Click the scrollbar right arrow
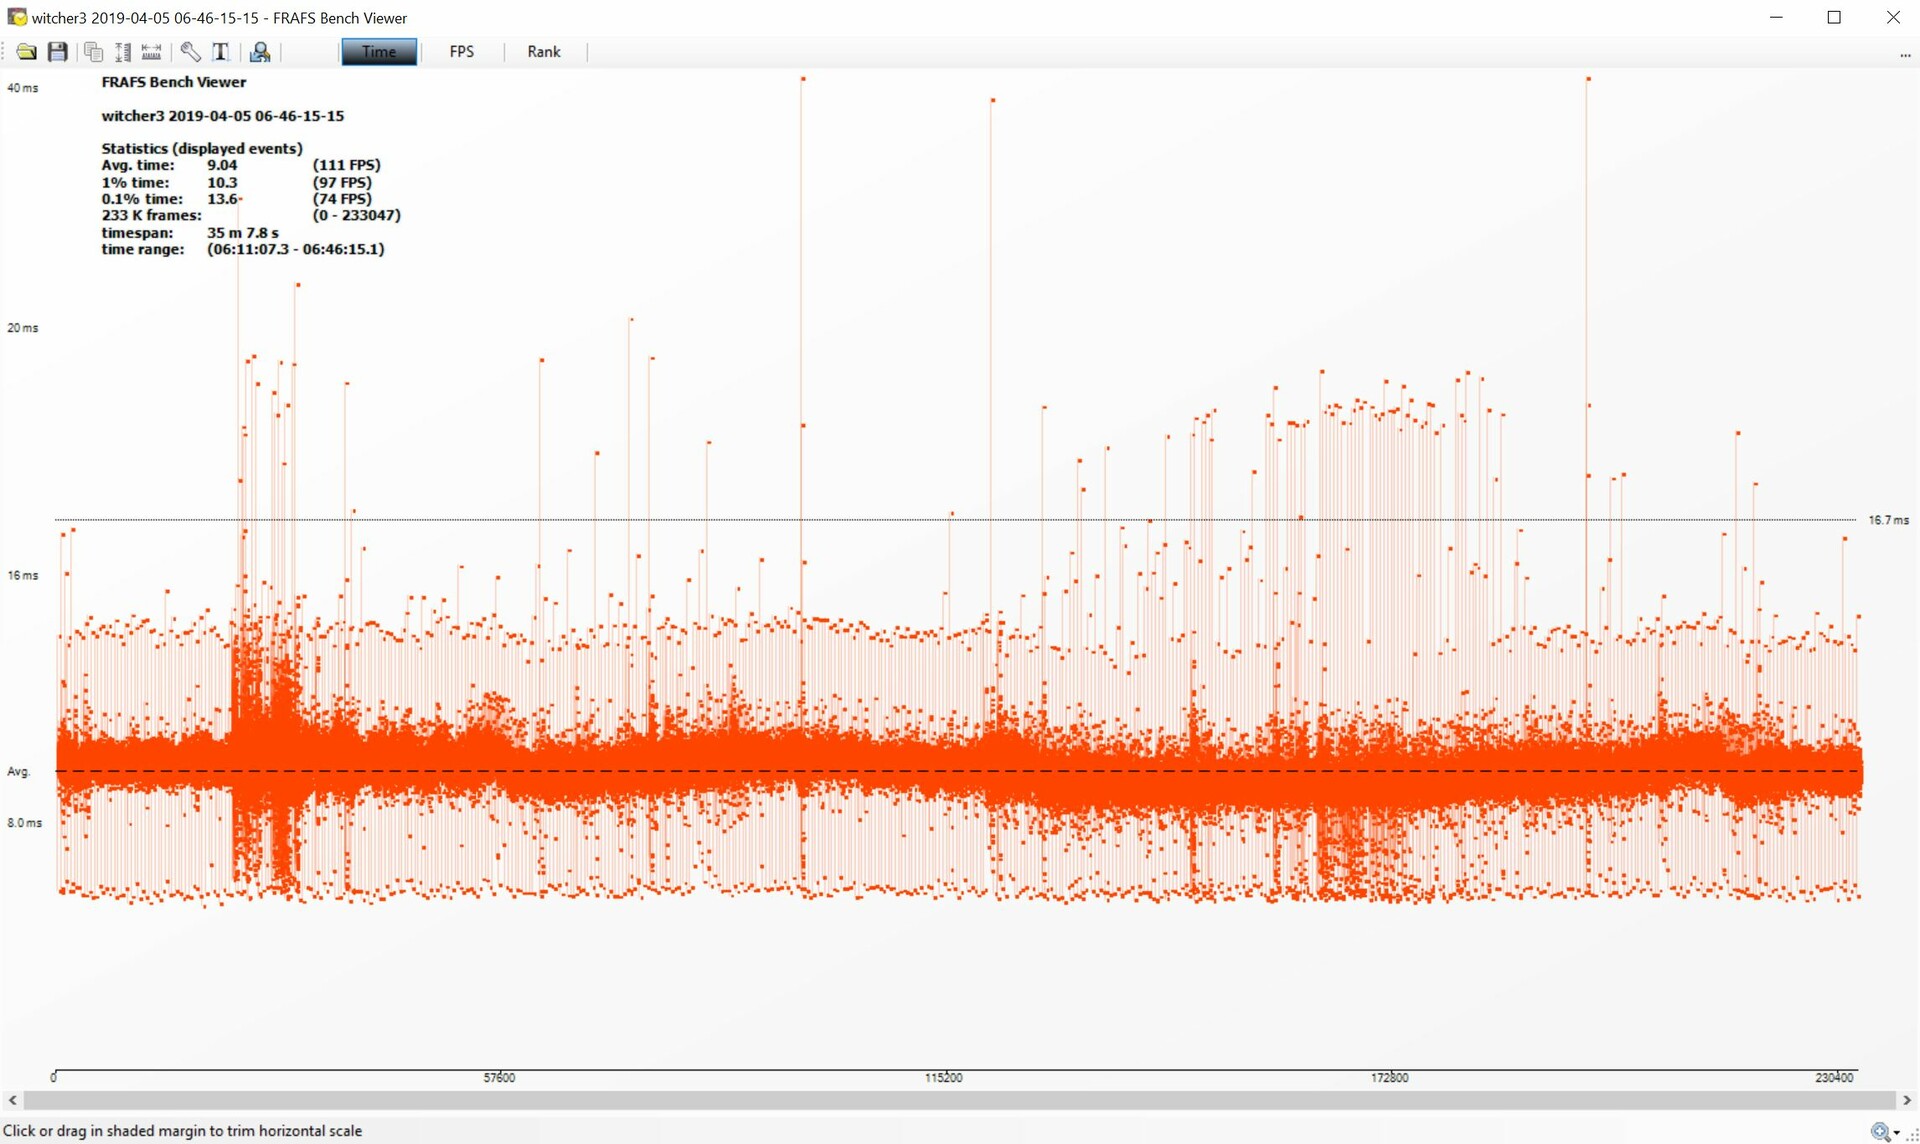The height and width of the screenshot is (1144, 1920). click(x=1906, y=1100)
